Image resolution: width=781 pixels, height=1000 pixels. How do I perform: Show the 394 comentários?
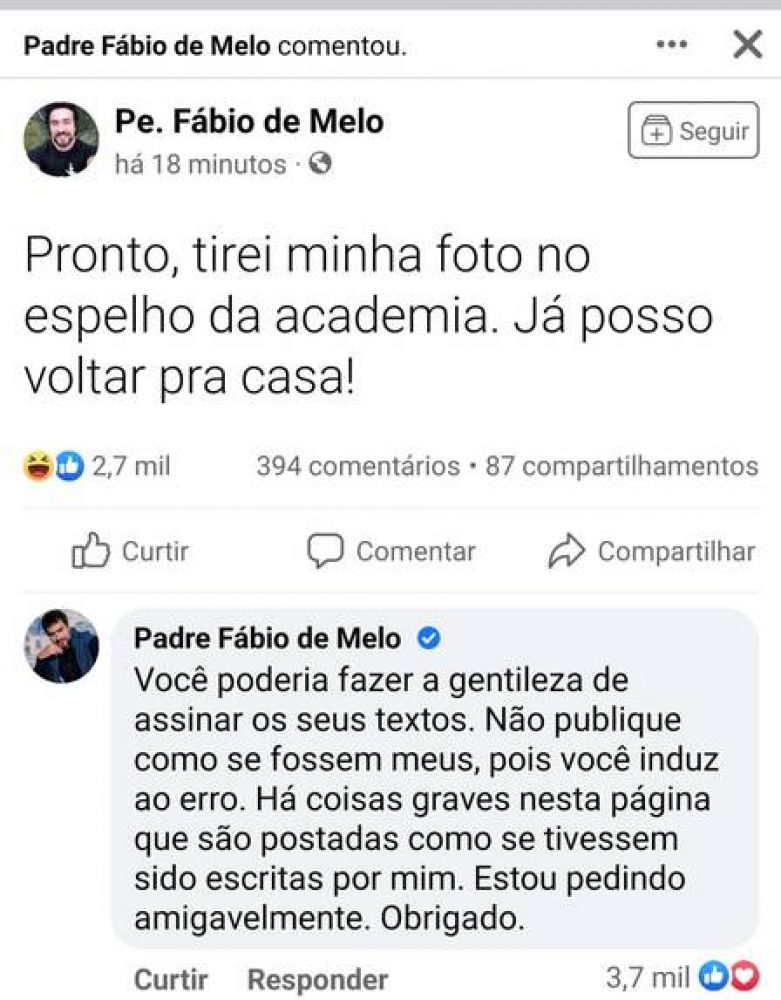coord(358,466)
